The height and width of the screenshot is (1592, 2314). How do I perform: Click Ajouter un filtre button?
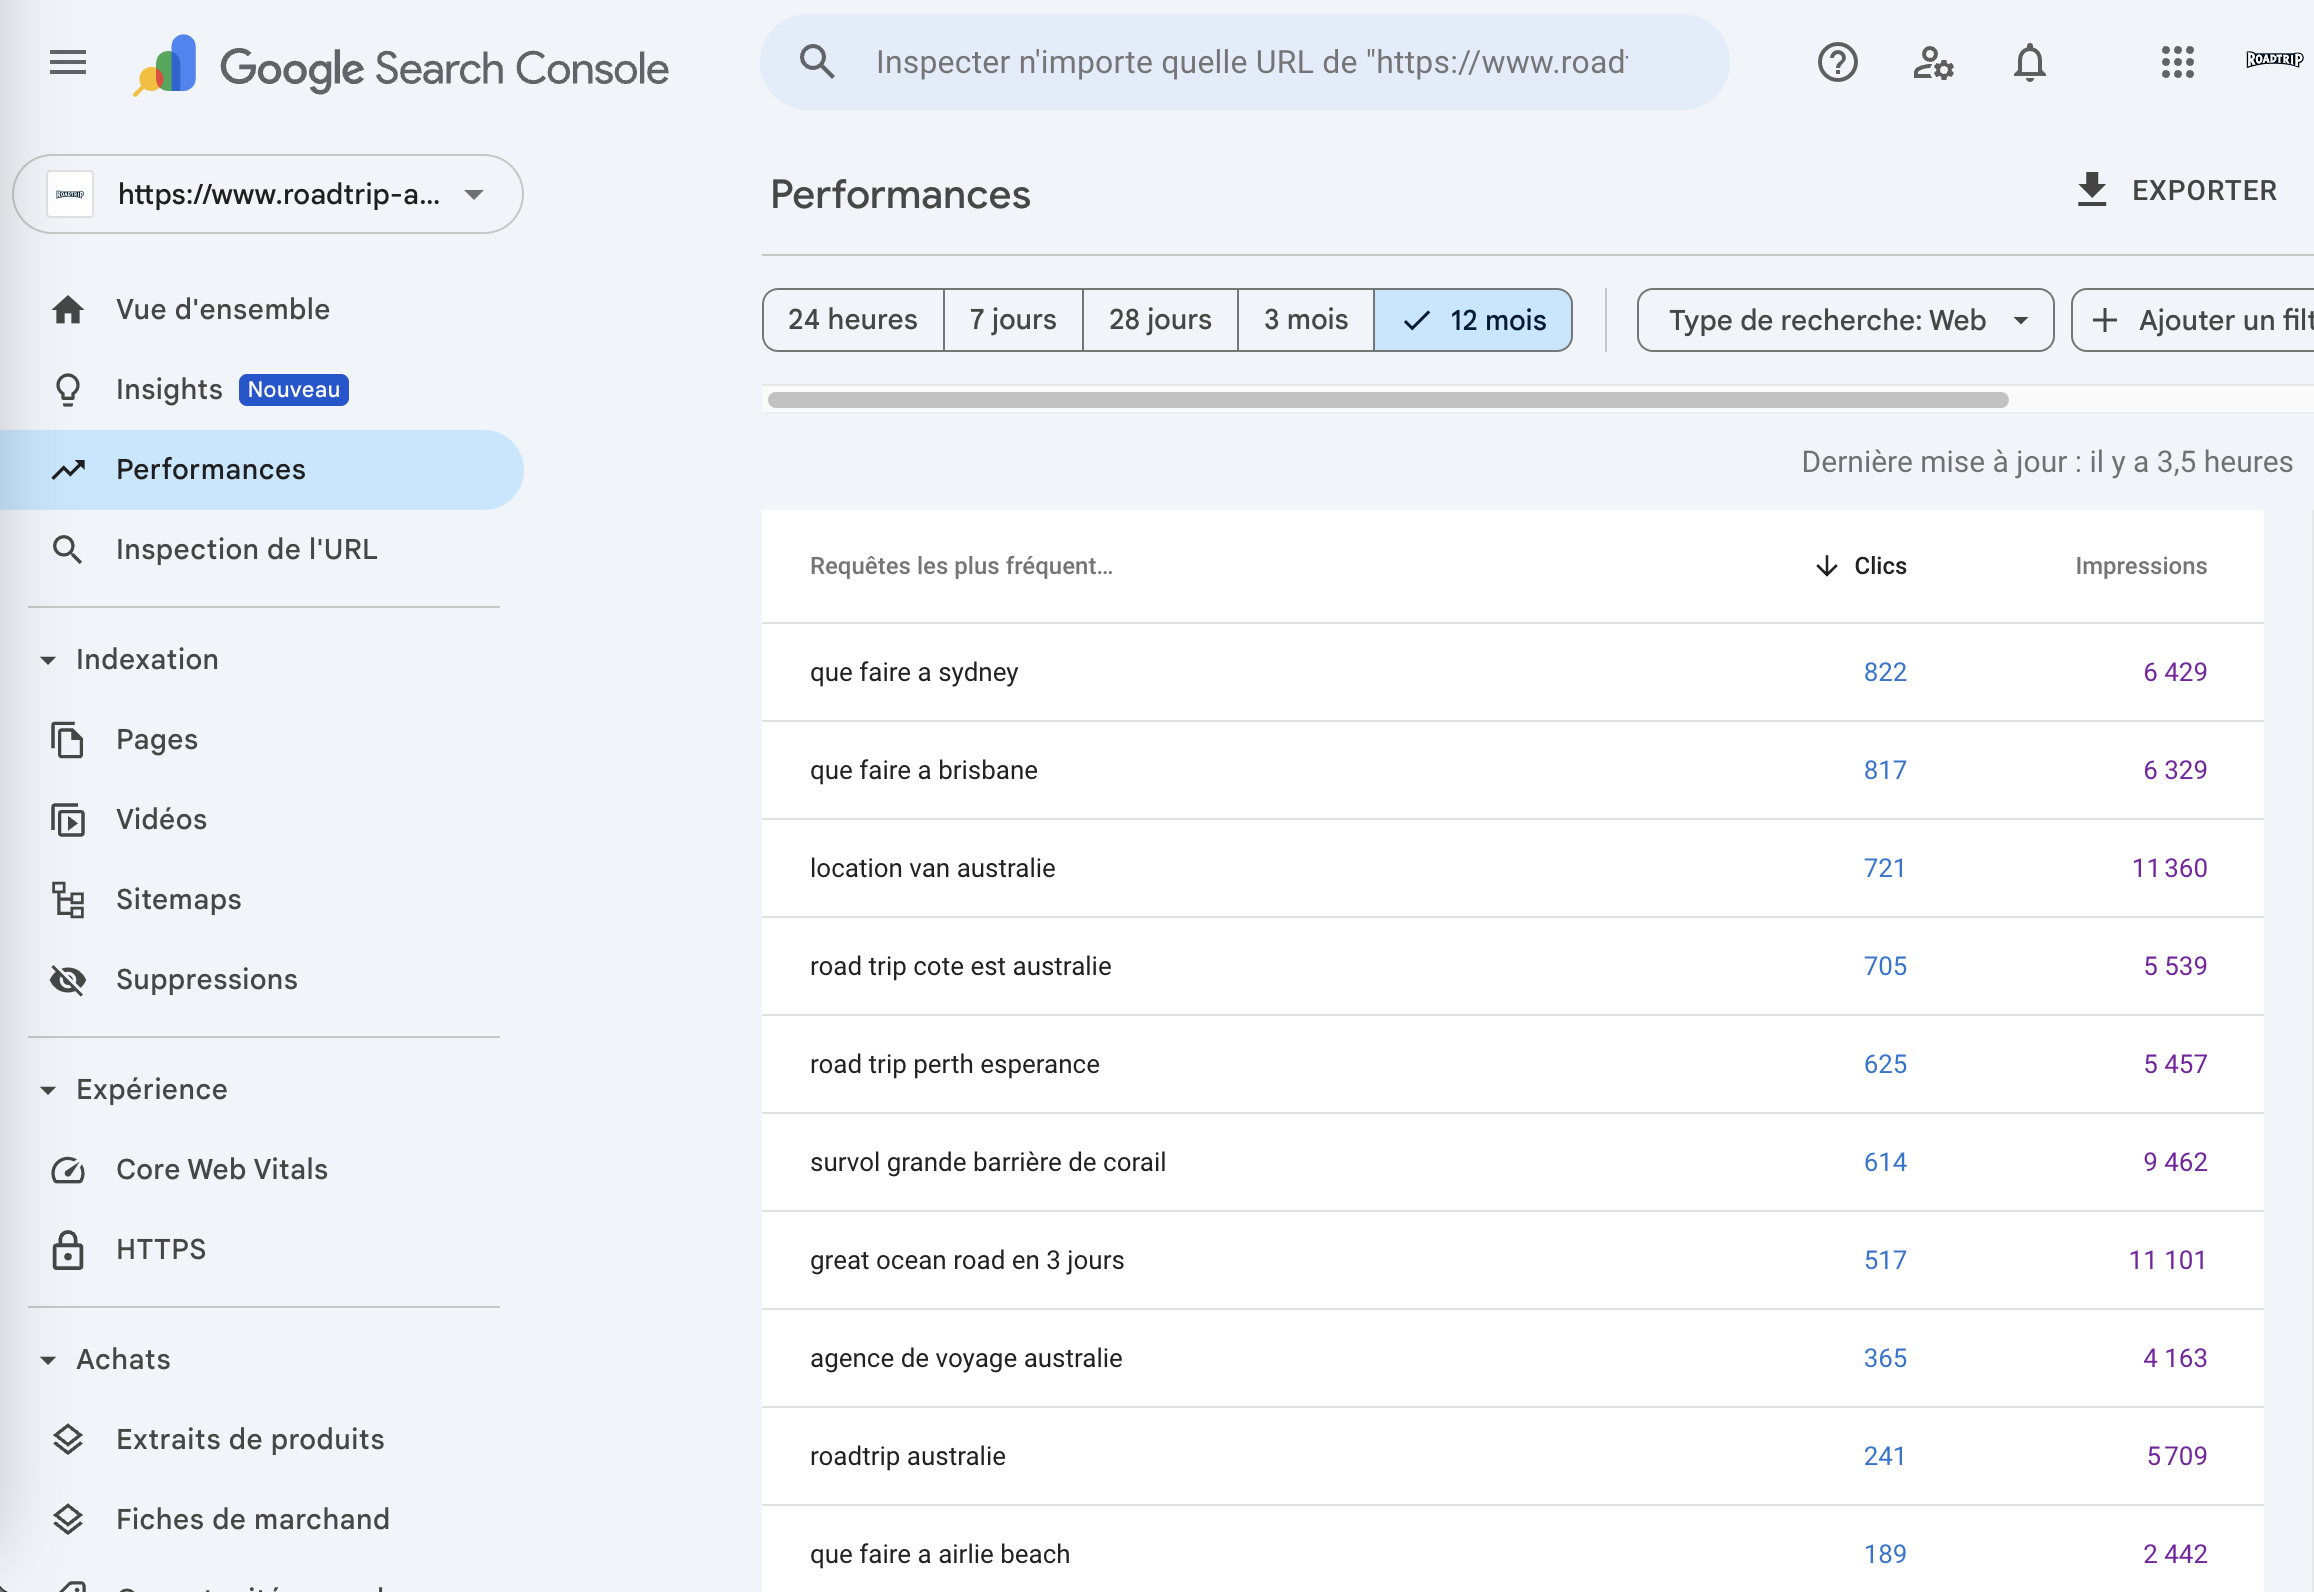[2194, 320]
